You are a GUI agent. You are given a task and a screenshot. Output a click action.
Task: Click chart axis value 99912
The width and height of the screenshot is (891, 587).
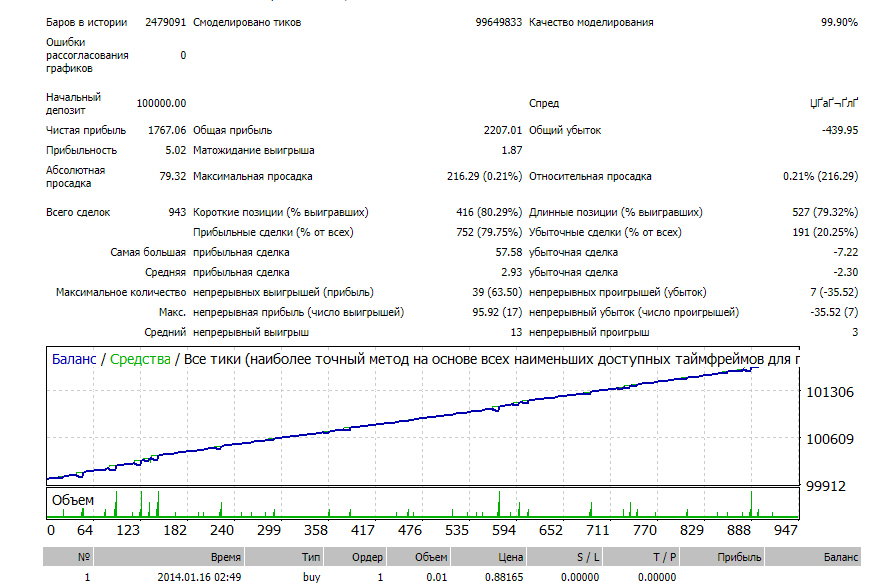click(826, 486)
